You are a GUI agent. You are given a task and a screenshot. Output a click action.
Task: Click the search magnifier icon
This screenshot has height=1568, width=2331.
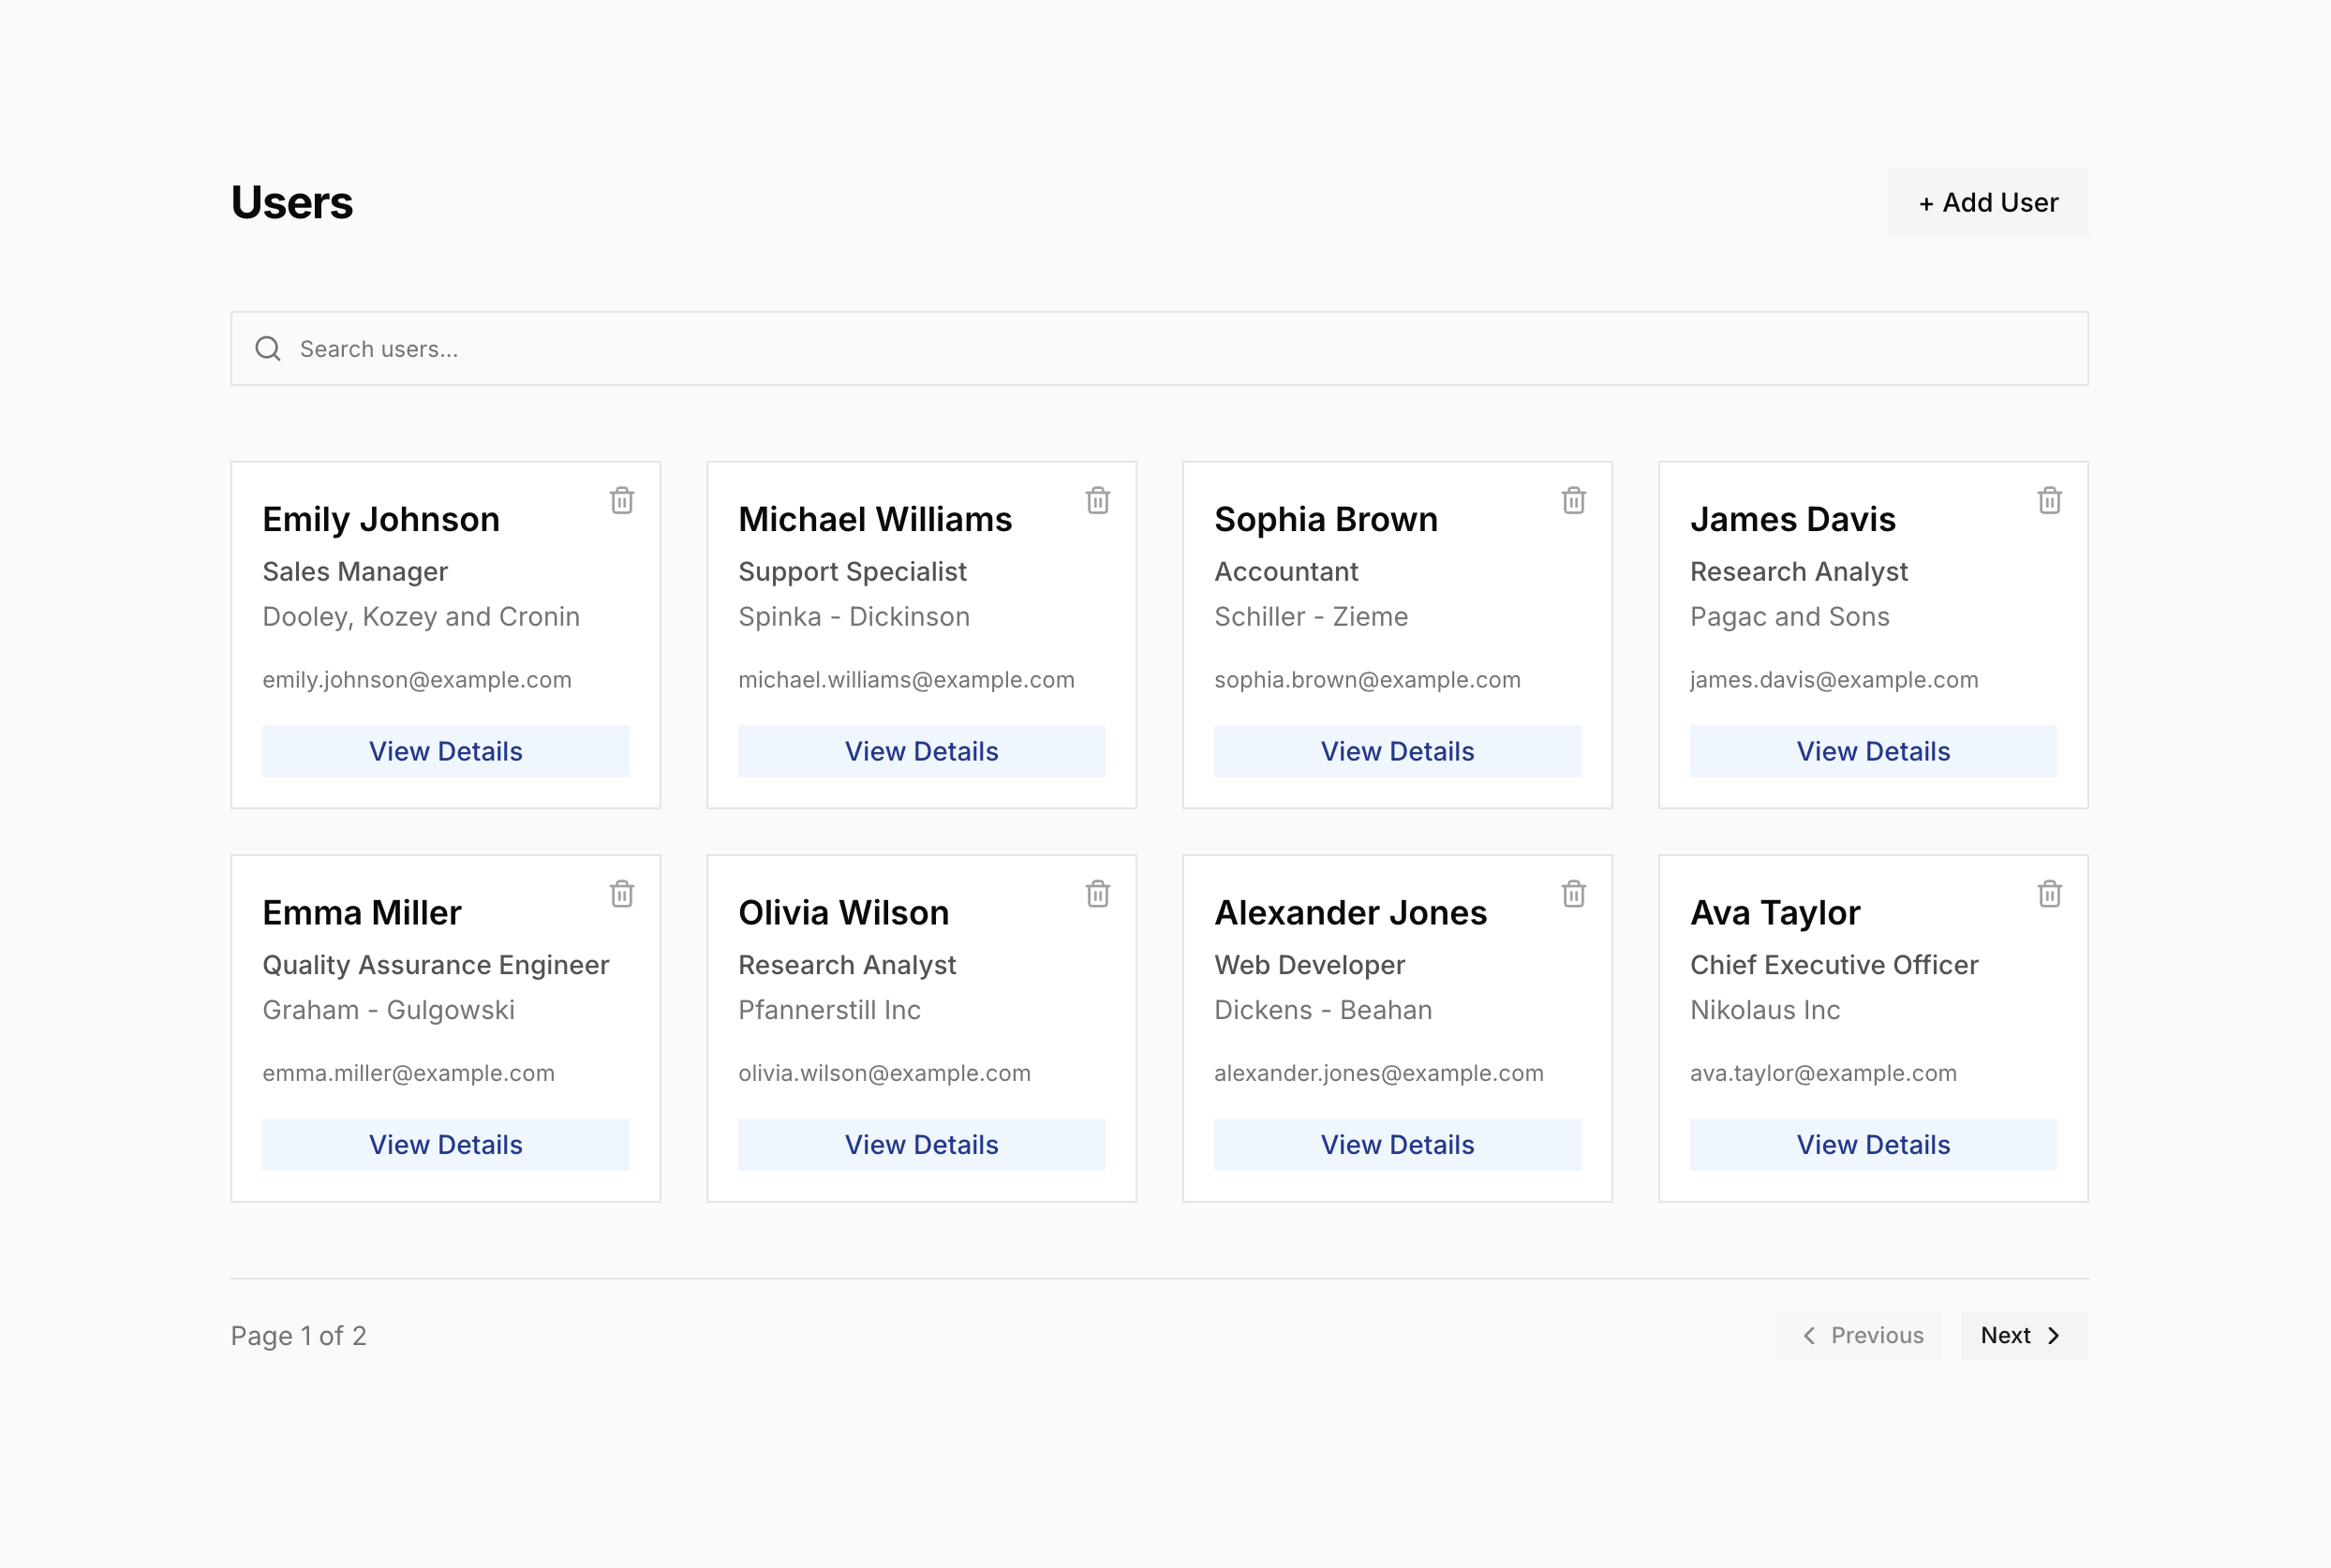coord(268,349)
